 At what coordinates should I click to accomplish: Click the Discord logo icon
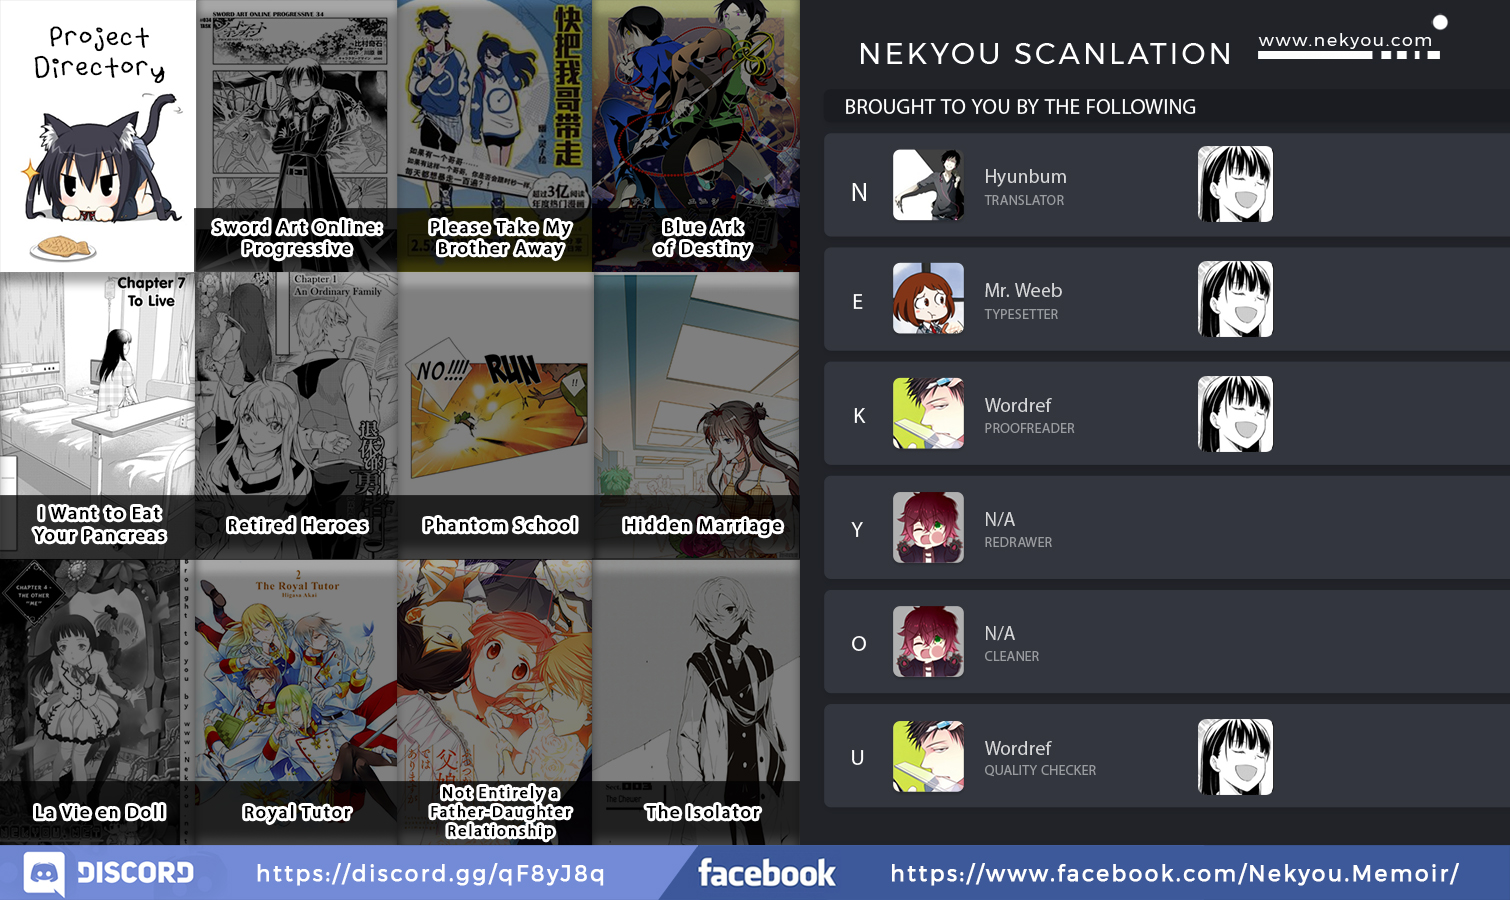(x=44, y=873)
